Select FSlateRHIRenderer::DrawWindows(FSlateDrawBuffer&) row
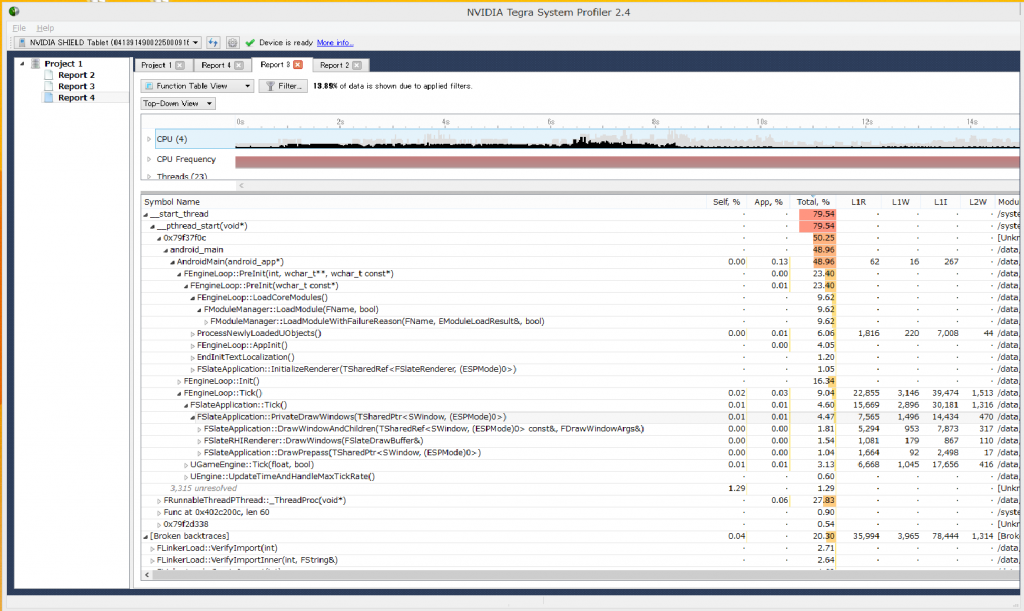This screenshot has height=611, width=1024. coord(580,441)
